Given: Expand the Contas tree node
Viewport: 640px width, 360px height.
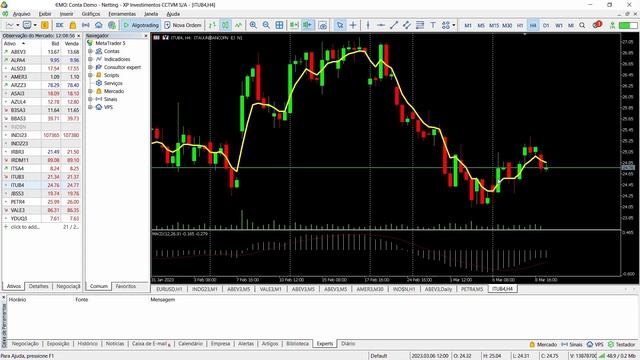Looking at the screenshot, I should [90, 51].
